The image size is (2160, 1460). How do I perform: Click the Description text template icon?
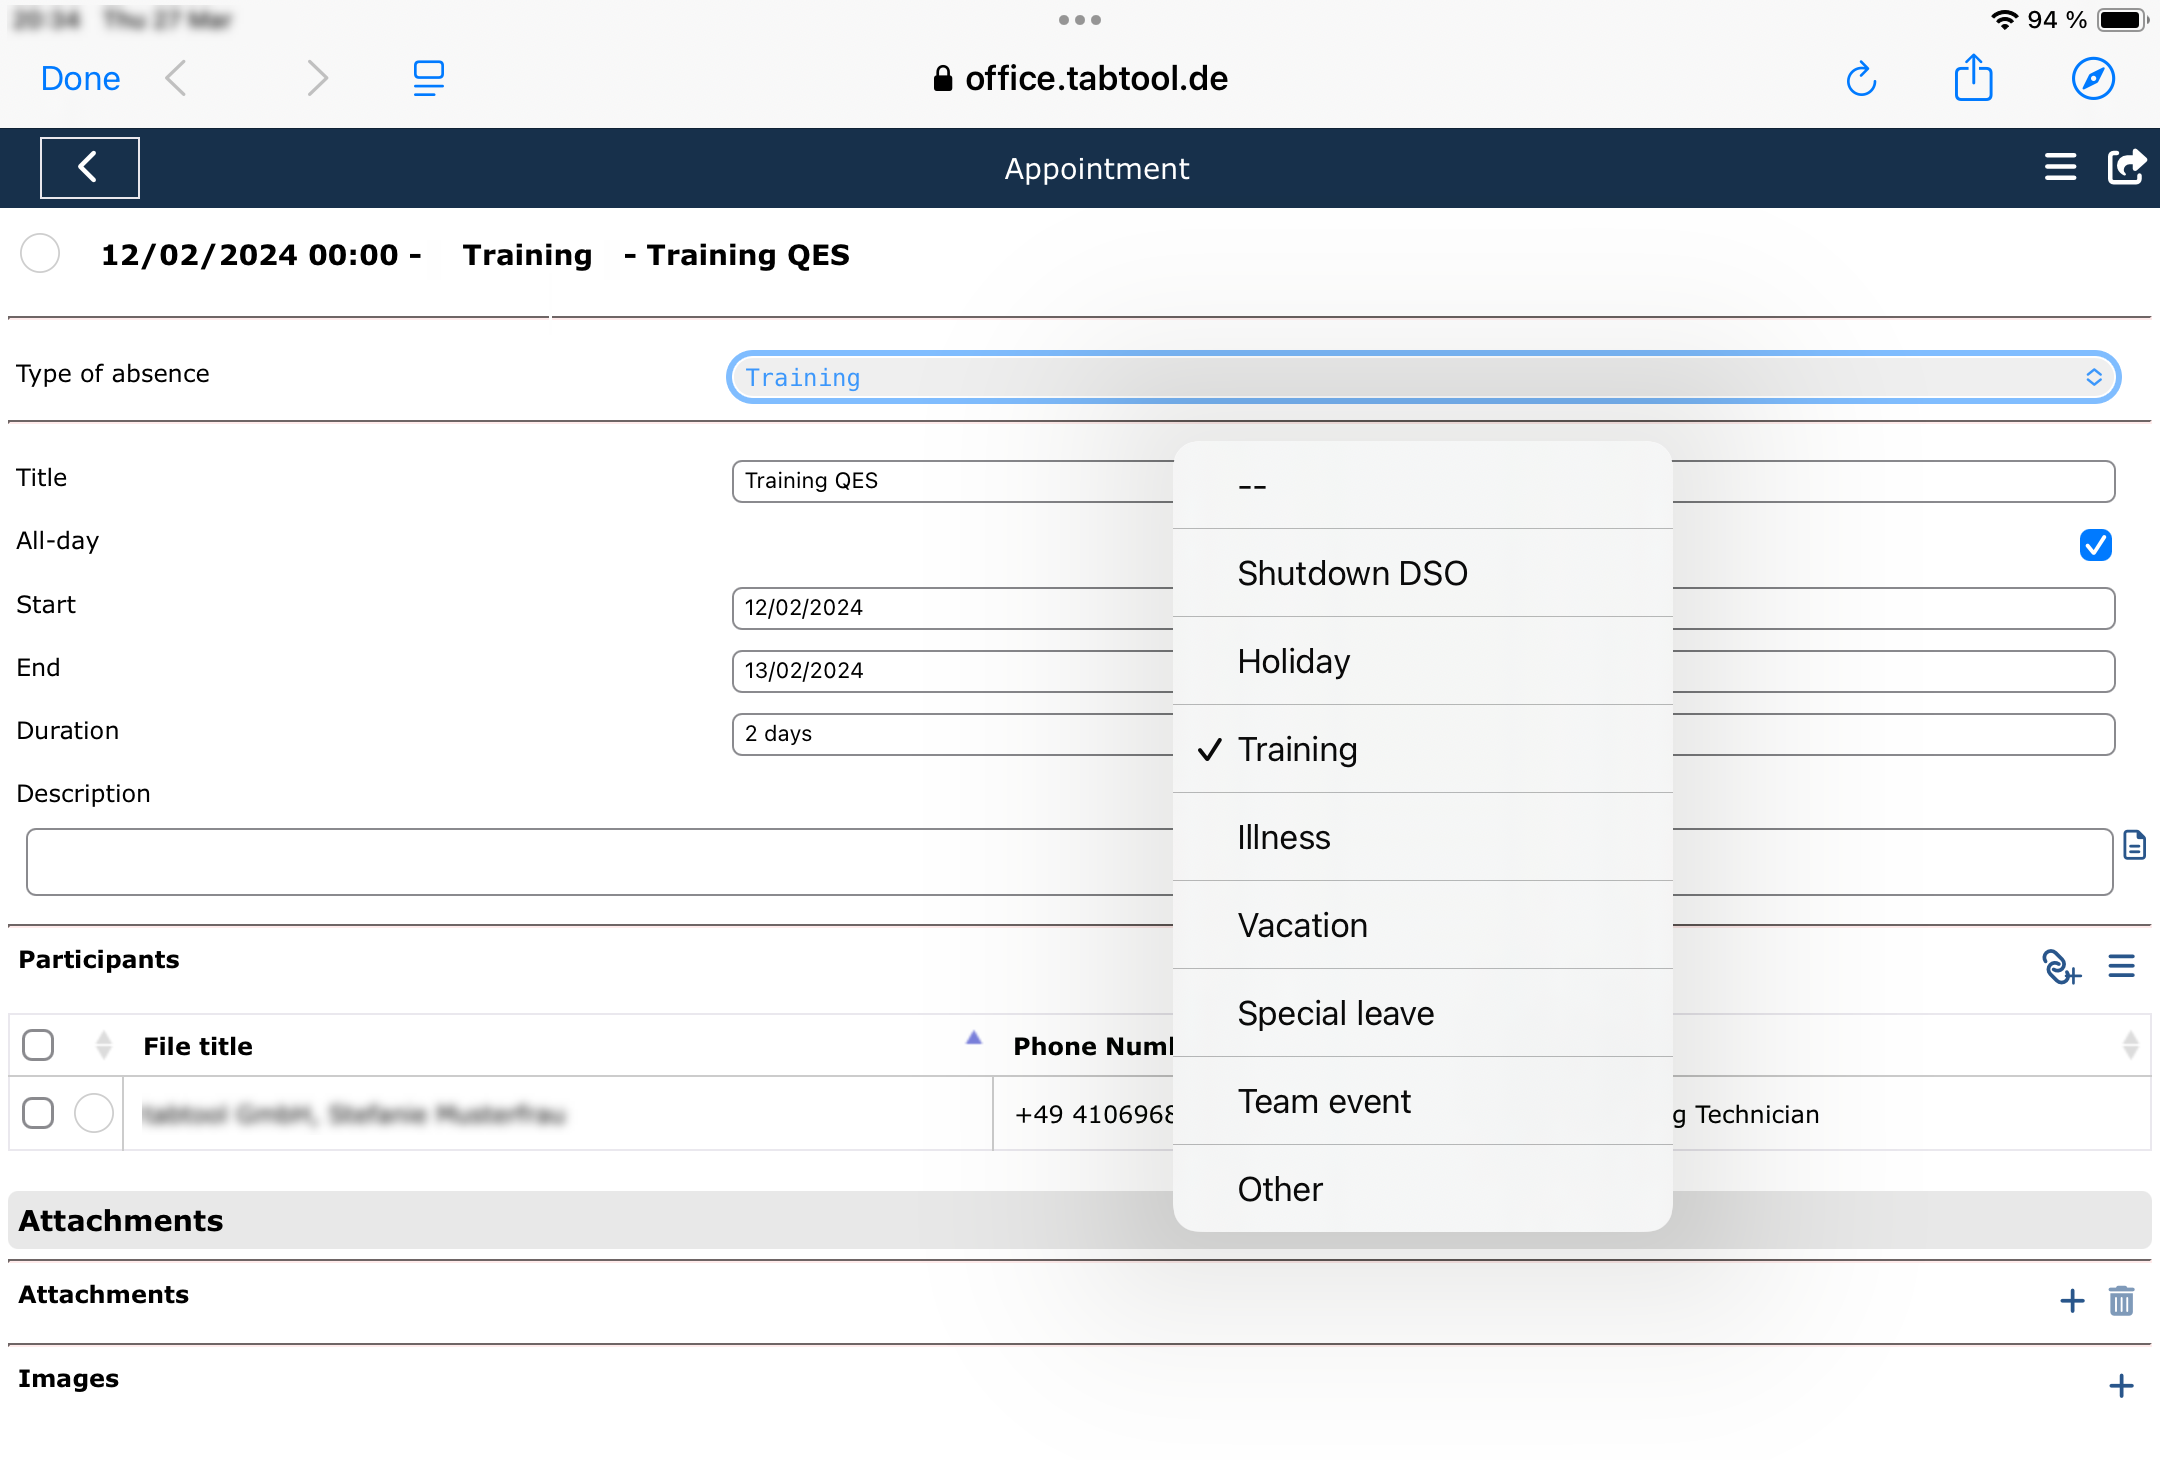[2134, 846]
